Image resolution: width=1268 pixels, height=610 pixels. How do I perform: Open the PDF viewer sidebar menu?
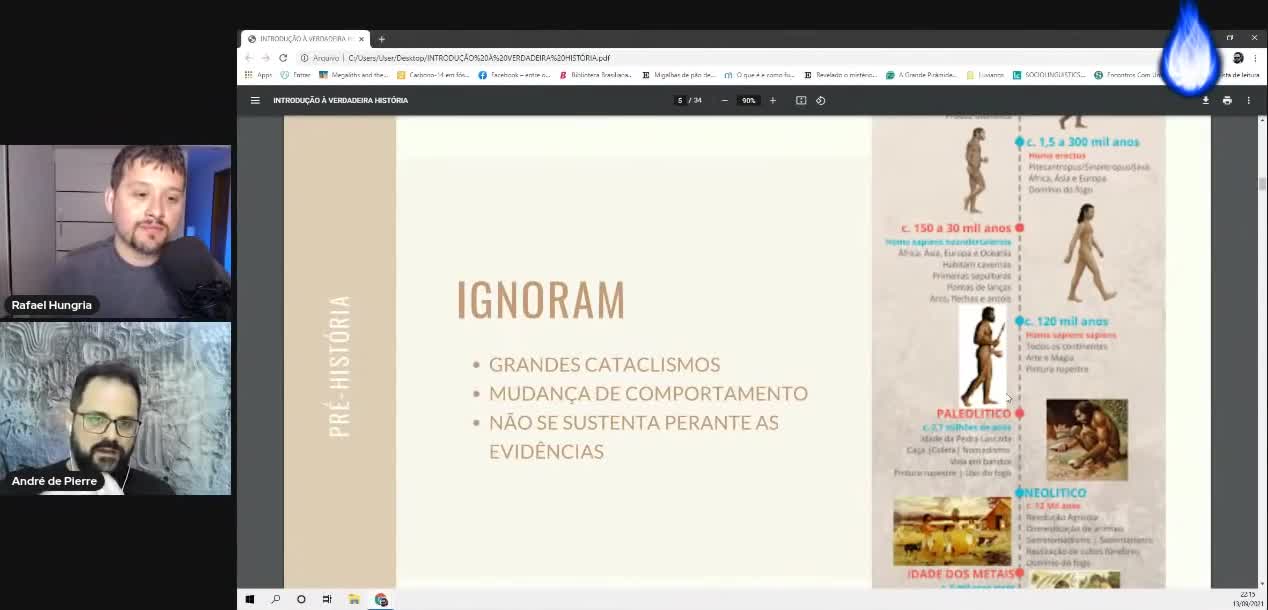pos(255,100)
